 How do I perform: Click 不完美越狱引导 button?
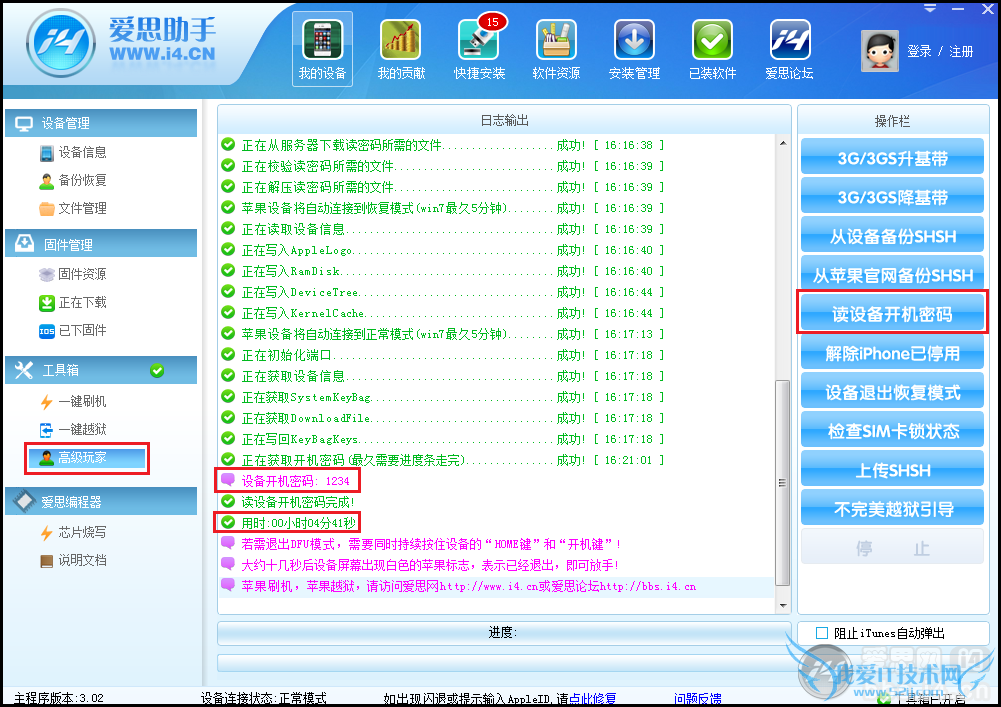tap(892, 508)
